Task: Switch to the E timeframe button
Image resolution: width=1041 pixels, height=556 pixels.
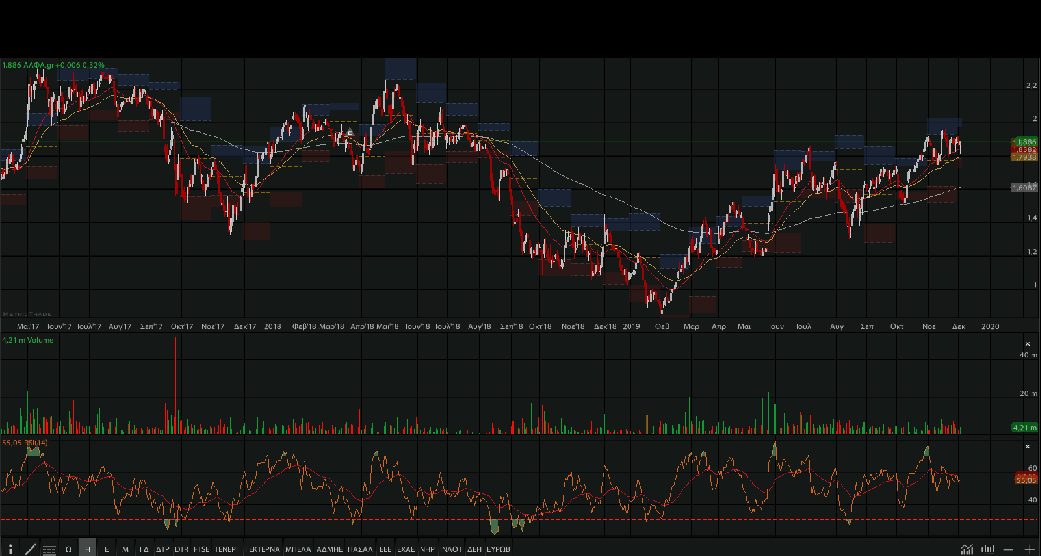Action: point(107,549)
